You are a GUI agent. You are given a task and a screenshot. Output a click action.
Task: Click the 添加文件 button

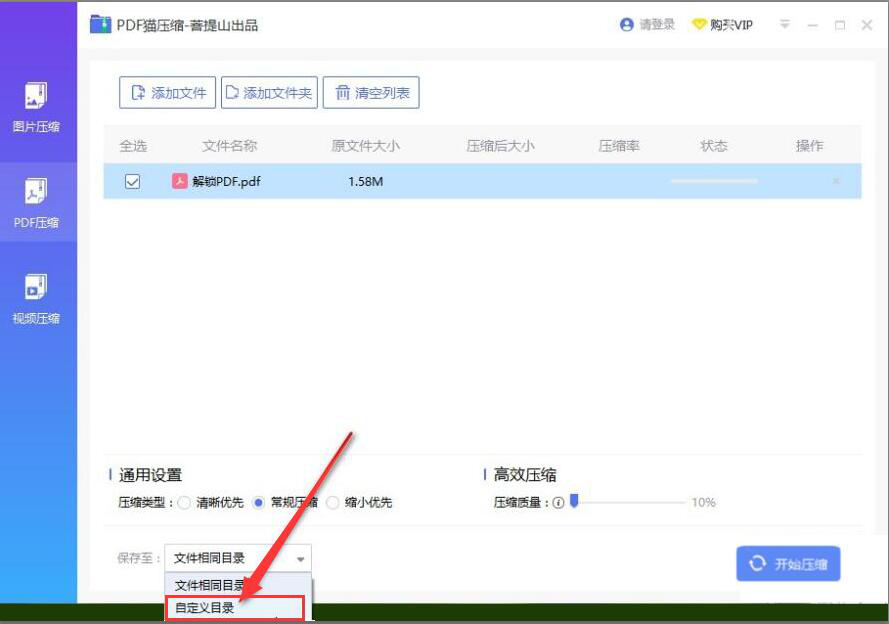click(167, 92)
